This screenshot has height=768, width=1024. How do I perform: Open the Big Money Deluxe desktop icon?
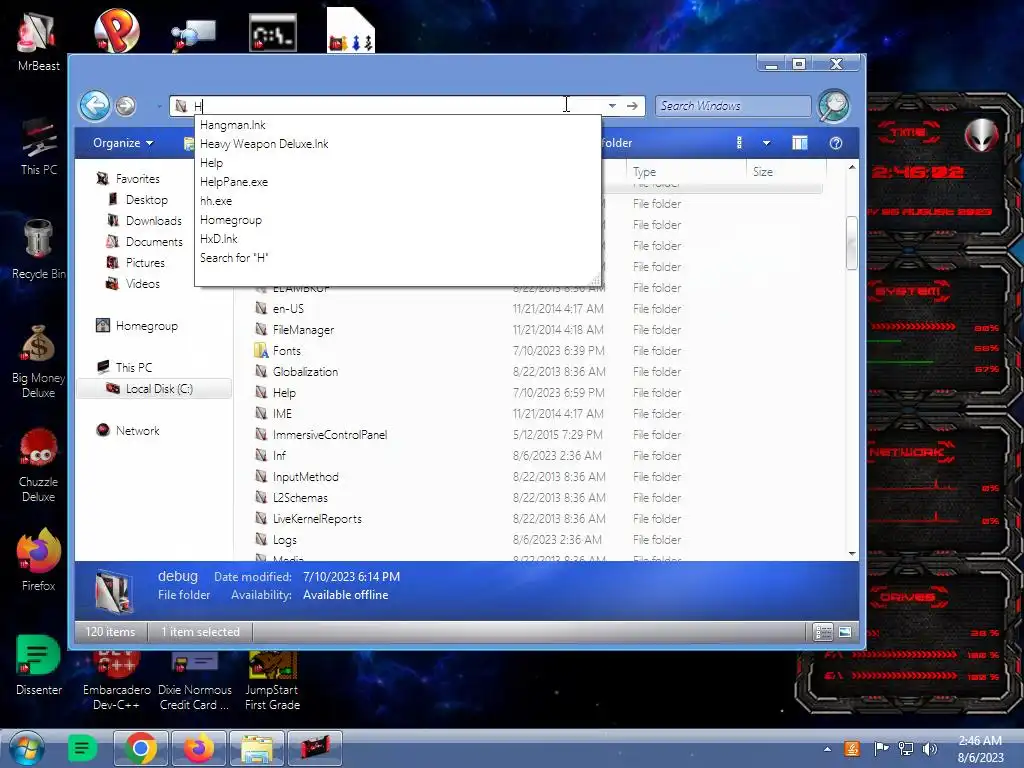(39, 362)
